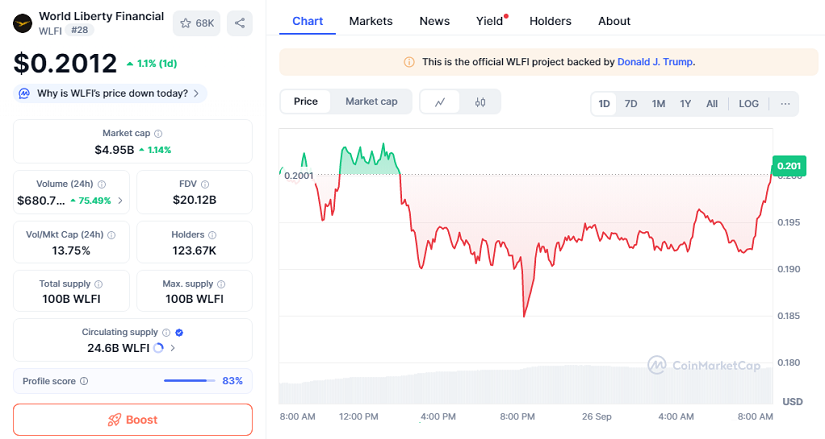Screen dimensions: 825x439
Task: Toggle LOG scale on chart
Action: (x=749, y=104)
